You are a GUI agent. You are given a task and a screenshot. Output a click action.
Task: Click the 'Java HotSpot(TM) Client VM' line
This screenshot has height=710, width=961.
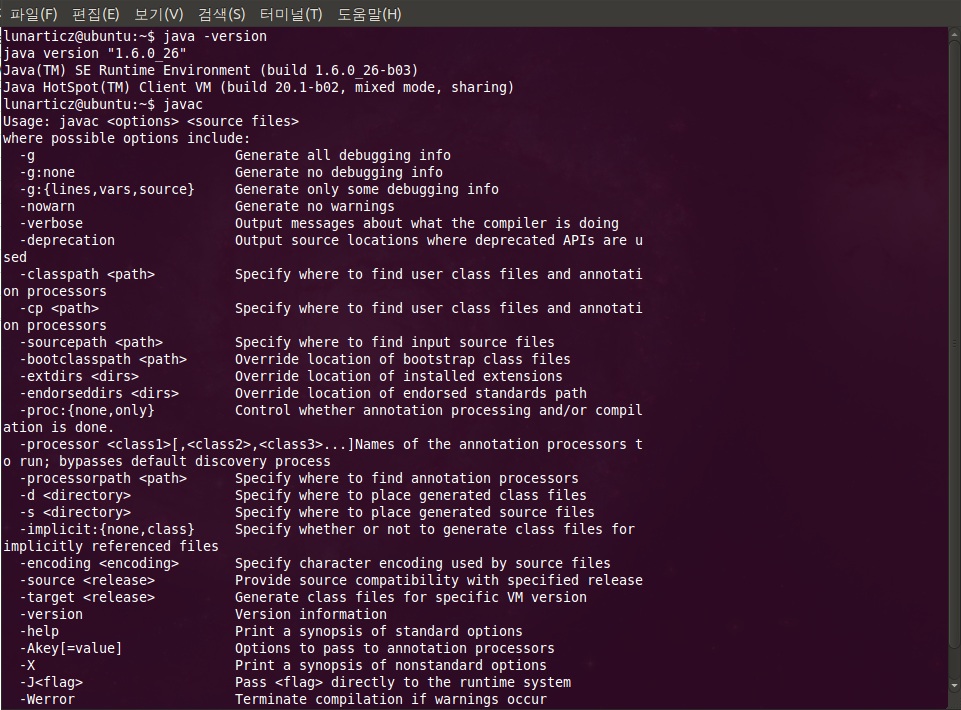(258, 87)
